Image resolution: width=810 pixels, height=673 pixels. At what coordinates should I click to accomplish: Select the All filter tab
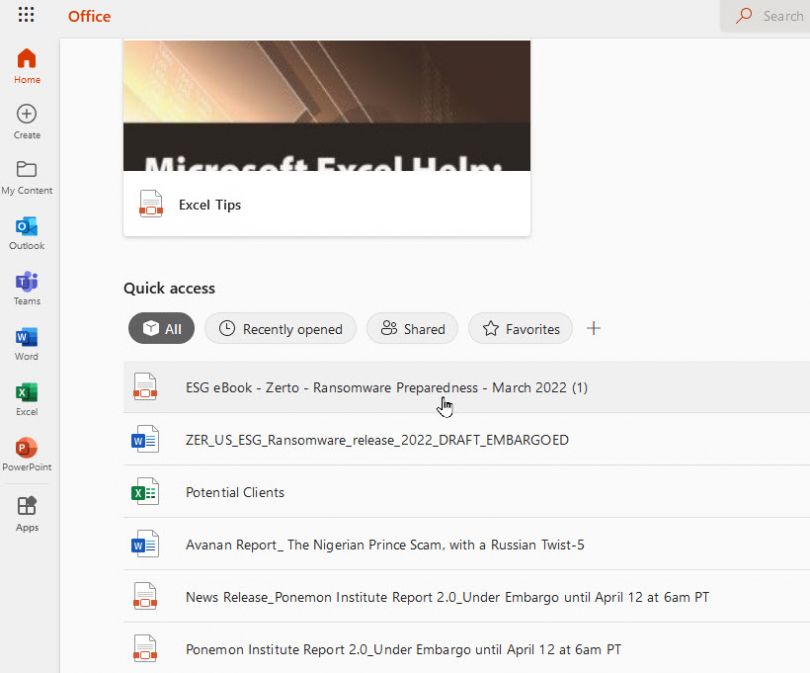click(x=160, y=328)
